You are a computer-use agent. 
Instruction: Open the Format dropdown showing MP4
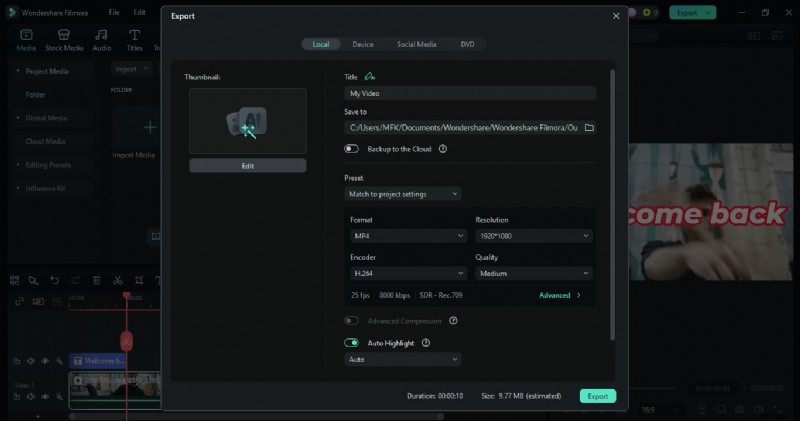[x=408, y=236]
